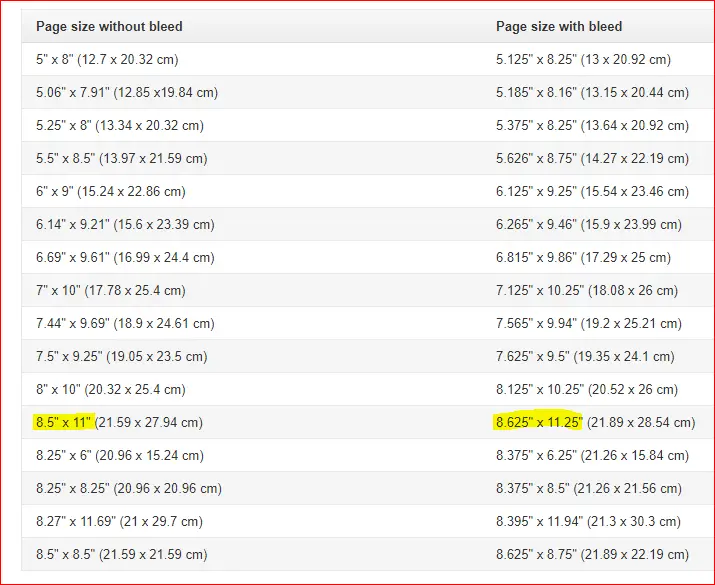Select cell 6.265" x 9.46" (15.9 x 23.99 cm)
The width and height of the screenshot is (715, 585).
coord(589,224)
